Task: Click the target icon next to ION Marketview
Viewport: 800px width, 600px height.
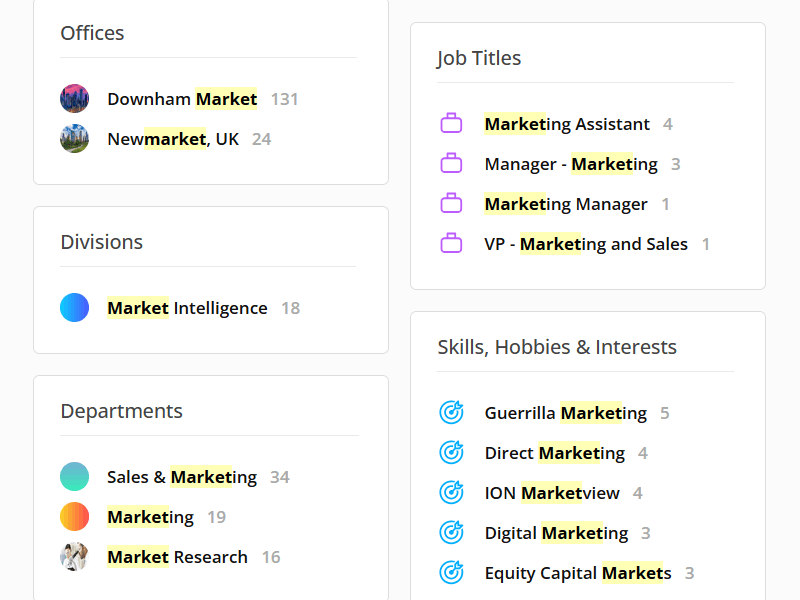Action: (451, 492)
